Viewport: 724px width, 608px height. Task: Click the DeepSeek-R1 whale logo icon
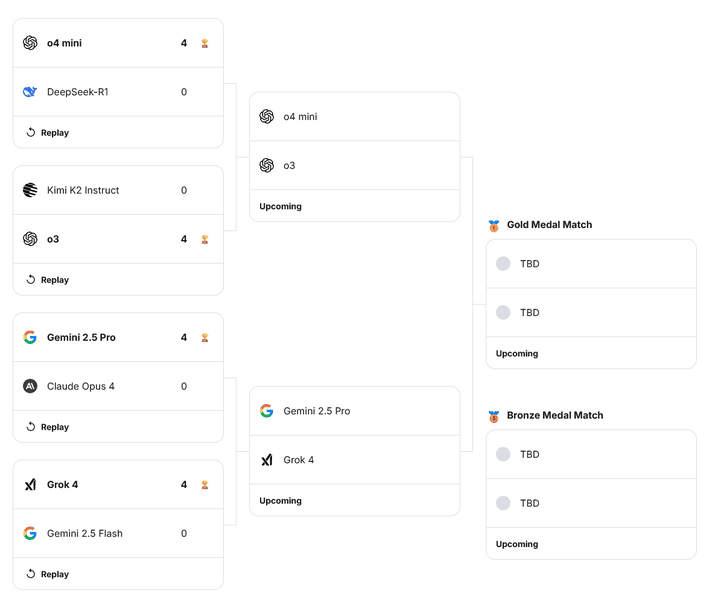point(30,92)
